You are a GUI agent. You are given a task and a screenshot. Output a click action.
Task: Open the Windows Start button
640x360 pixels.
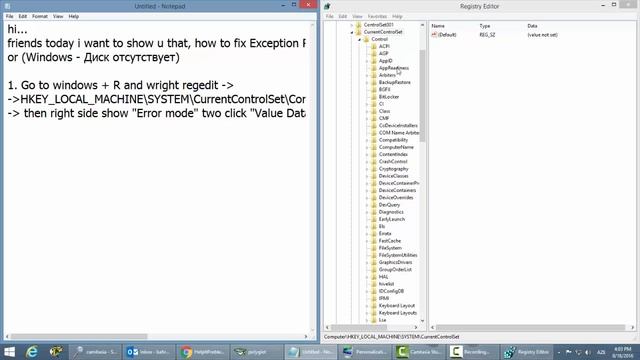pos(9,352)
